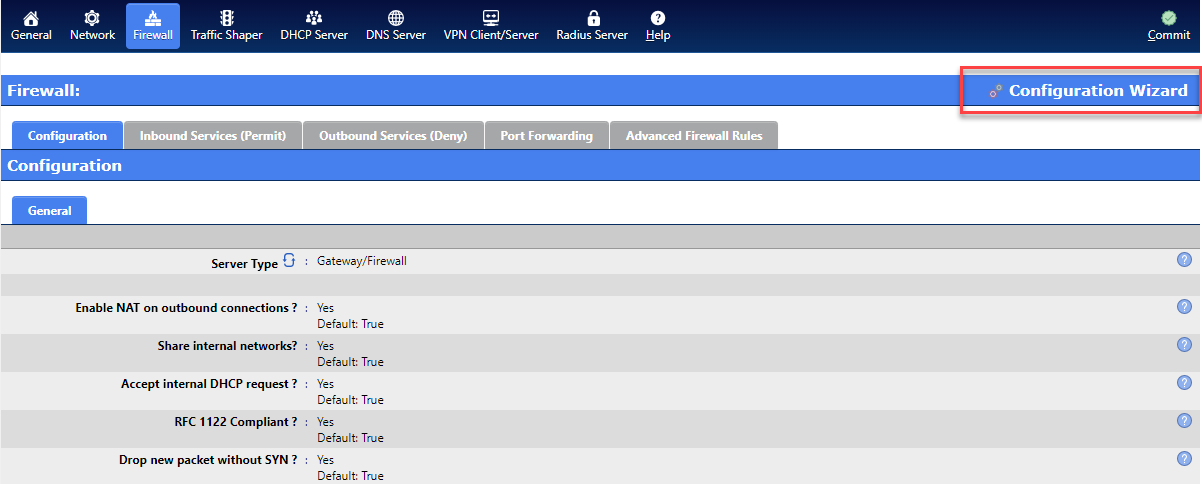Click the Gateway/Firewall server type value

point(362,261)
